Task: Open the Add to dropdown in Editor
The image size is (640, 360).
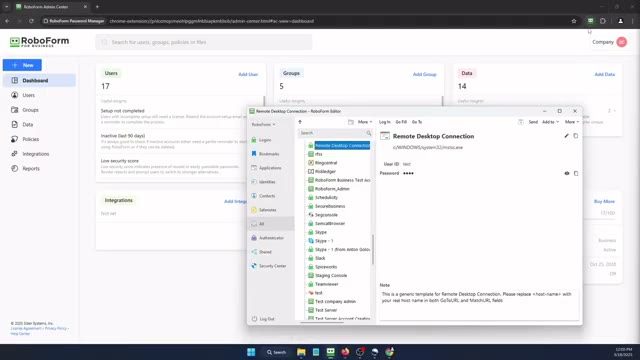Action: point(550,122)
